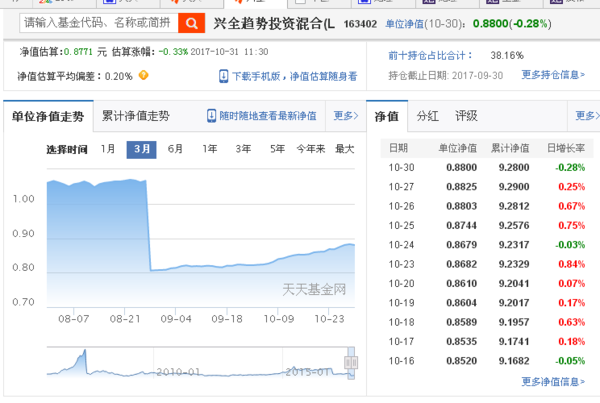Select the 1月 time range
This screenshot has width=600, height=403.
tap(108, 149)
